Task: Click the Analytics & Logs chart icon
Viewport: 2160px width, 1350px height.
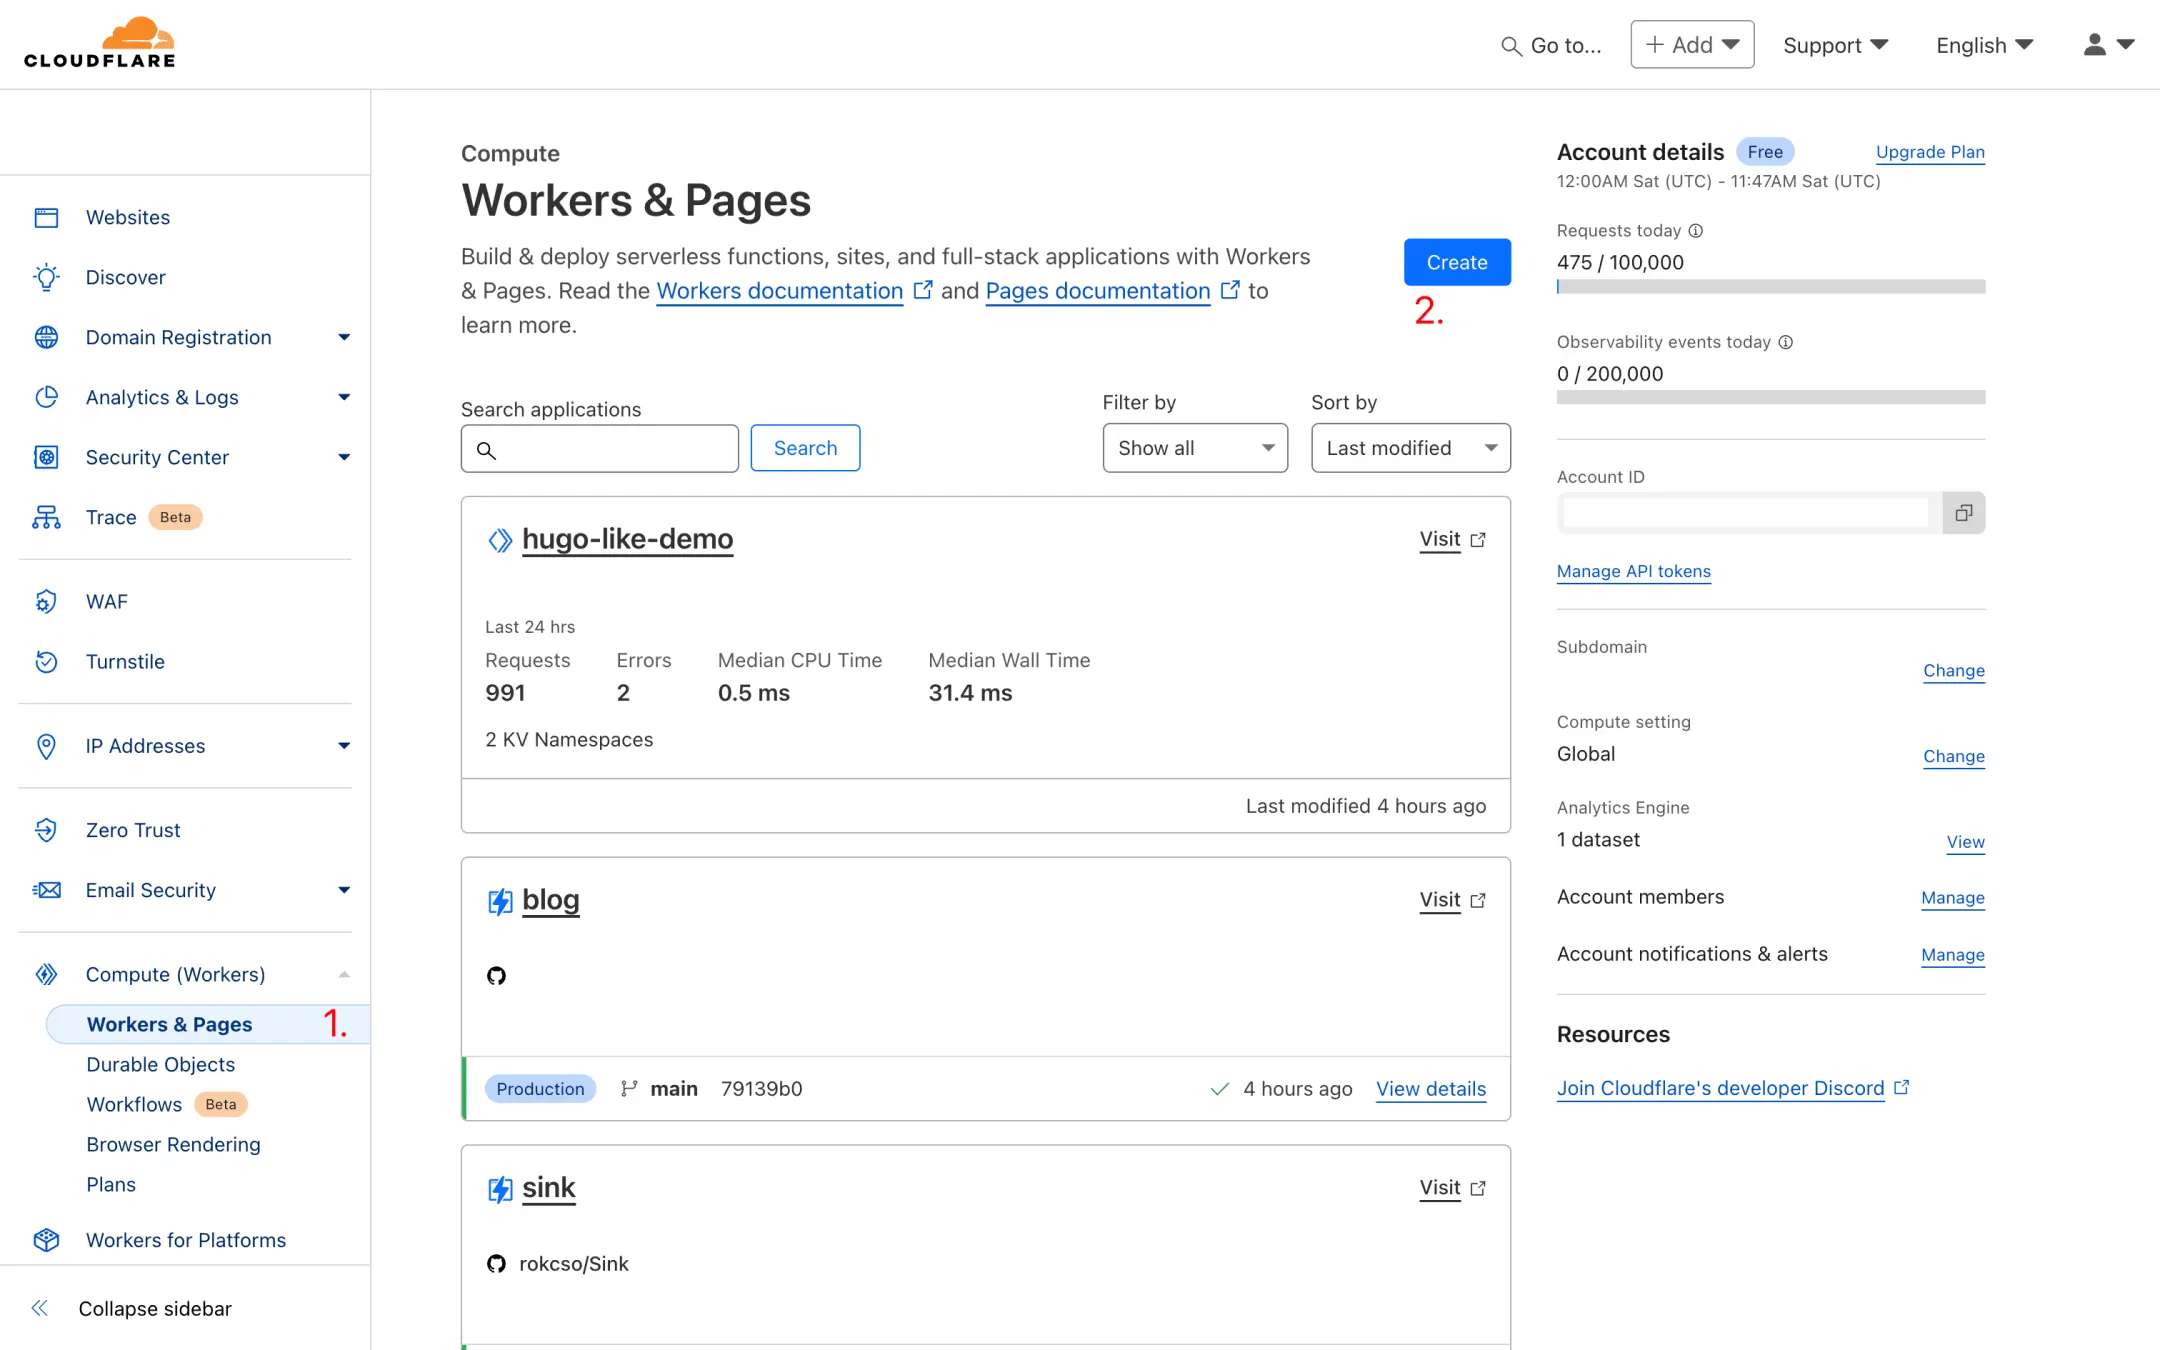Action: [x=46, y=397]
